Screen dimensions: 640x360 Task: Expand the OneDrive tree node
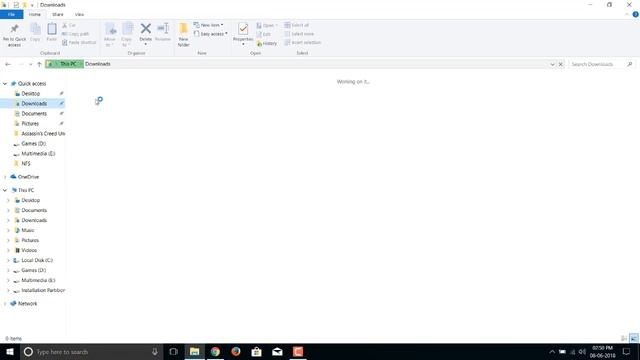[5, 177]
